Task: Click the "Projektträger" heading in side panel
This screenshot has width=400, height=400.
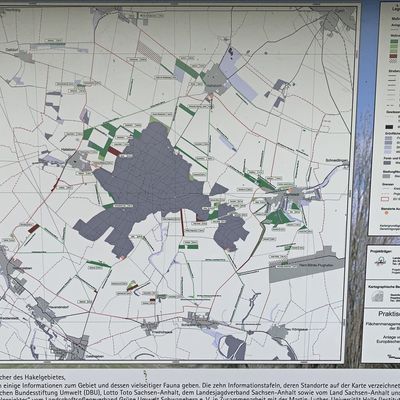Action: (381, 252)
